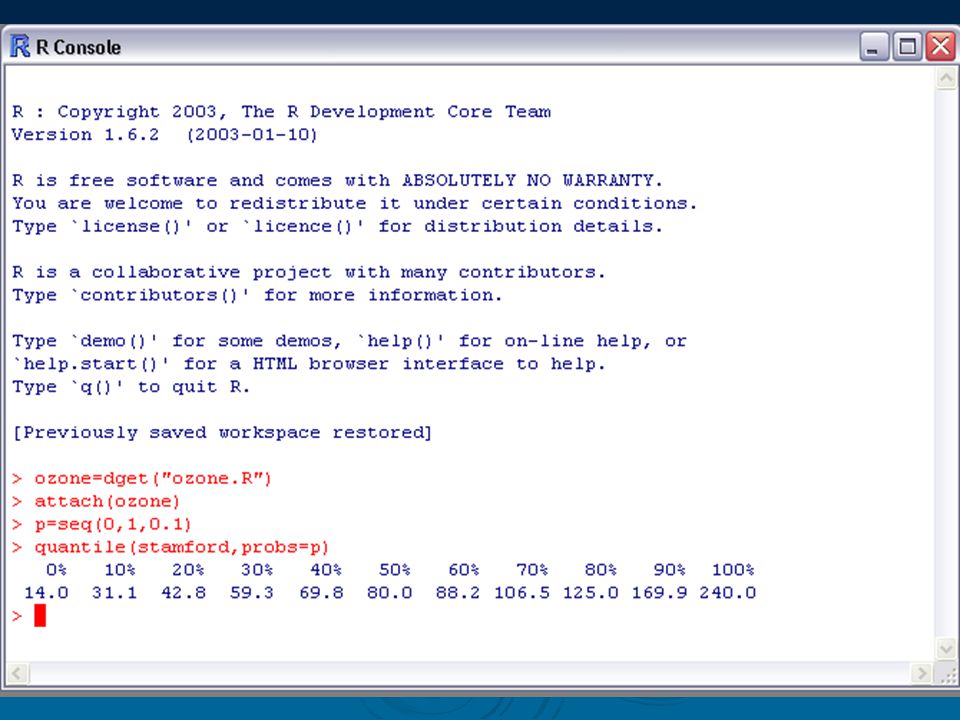
Task: Click the "Type `demo()'" line
Action: click(350, 341)
